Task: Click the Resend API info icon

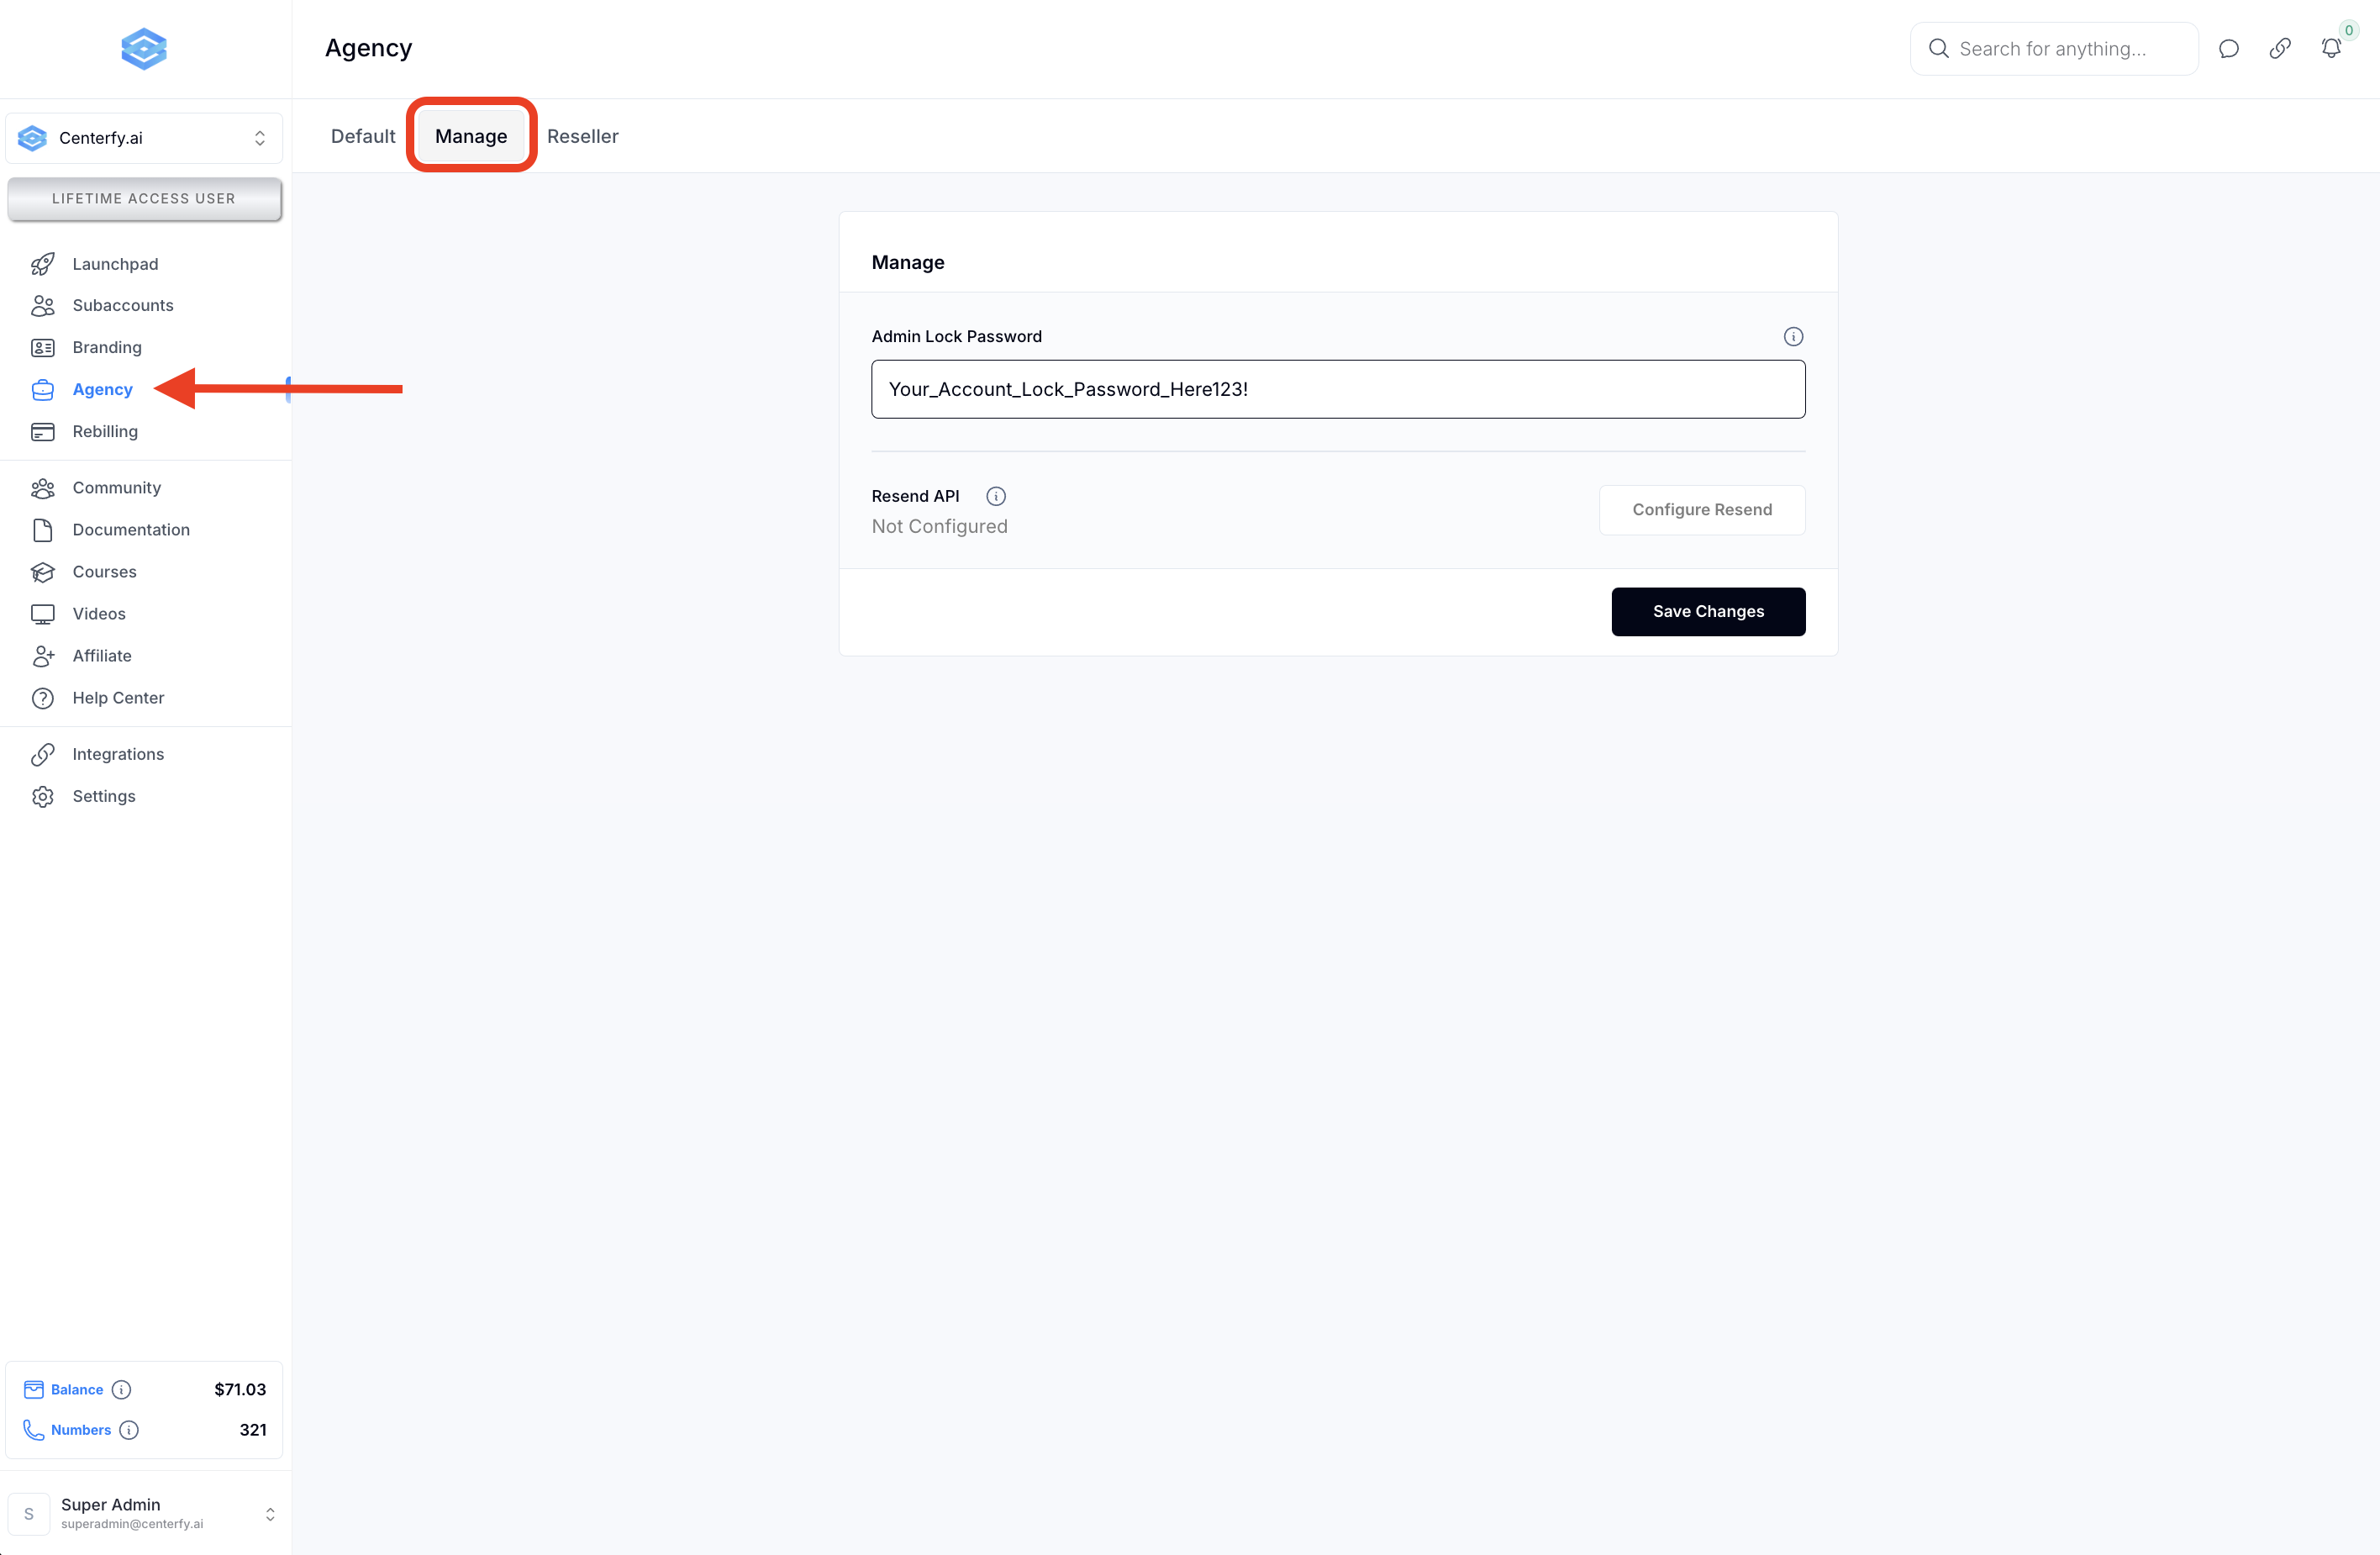Action: (x=995, y=496)
